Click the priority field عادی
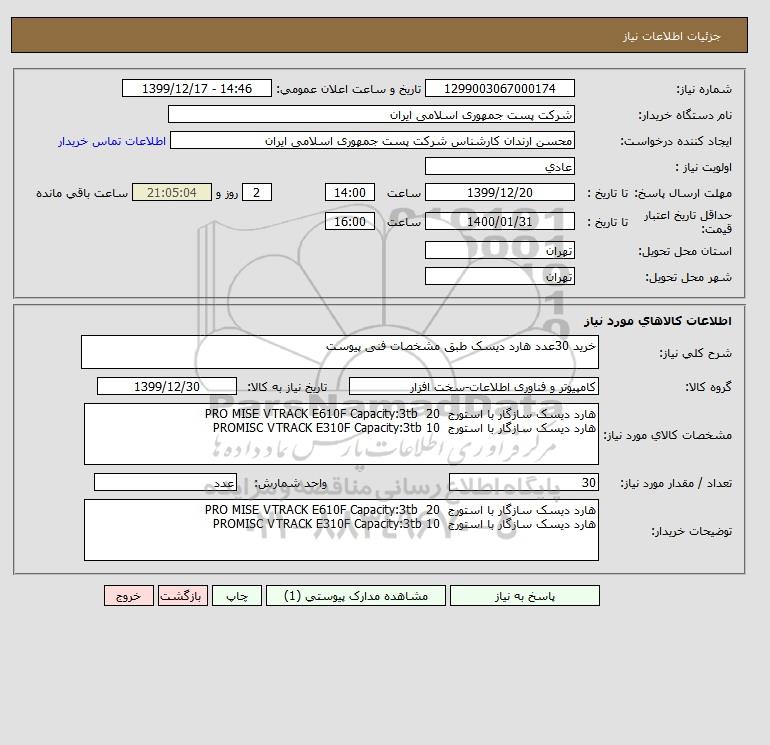 499,166
